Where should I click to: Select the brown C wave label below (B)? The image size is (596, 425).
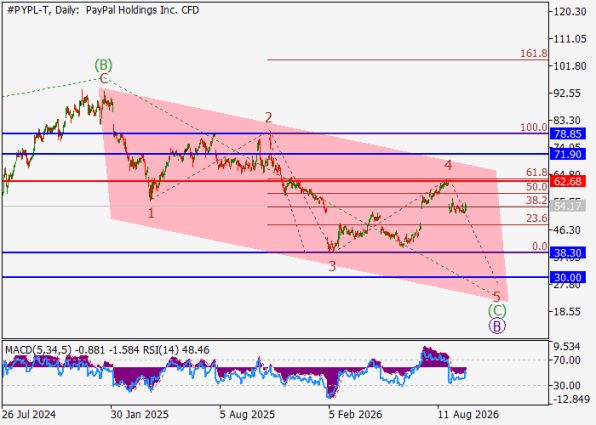(x=104, y=79)
